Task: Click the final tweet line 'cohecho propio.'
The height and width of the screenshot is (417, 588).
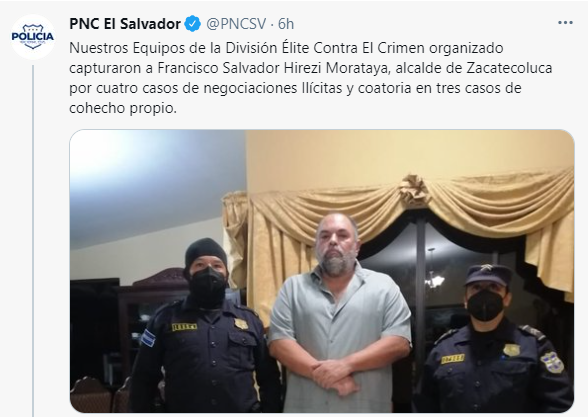Action: (123, 108)
